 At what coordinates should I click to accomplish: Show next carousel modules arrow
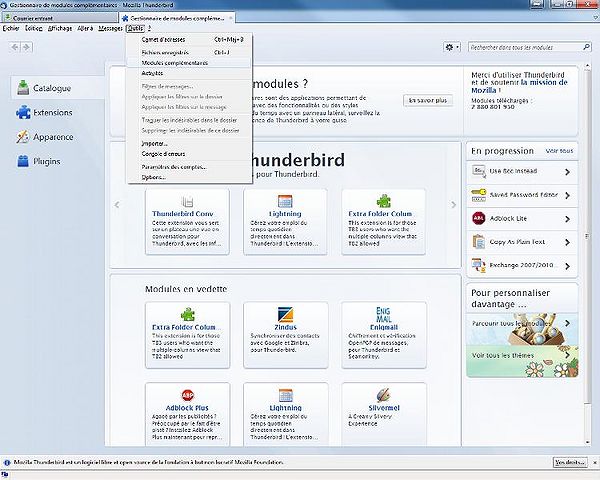[x=453, y=205]
